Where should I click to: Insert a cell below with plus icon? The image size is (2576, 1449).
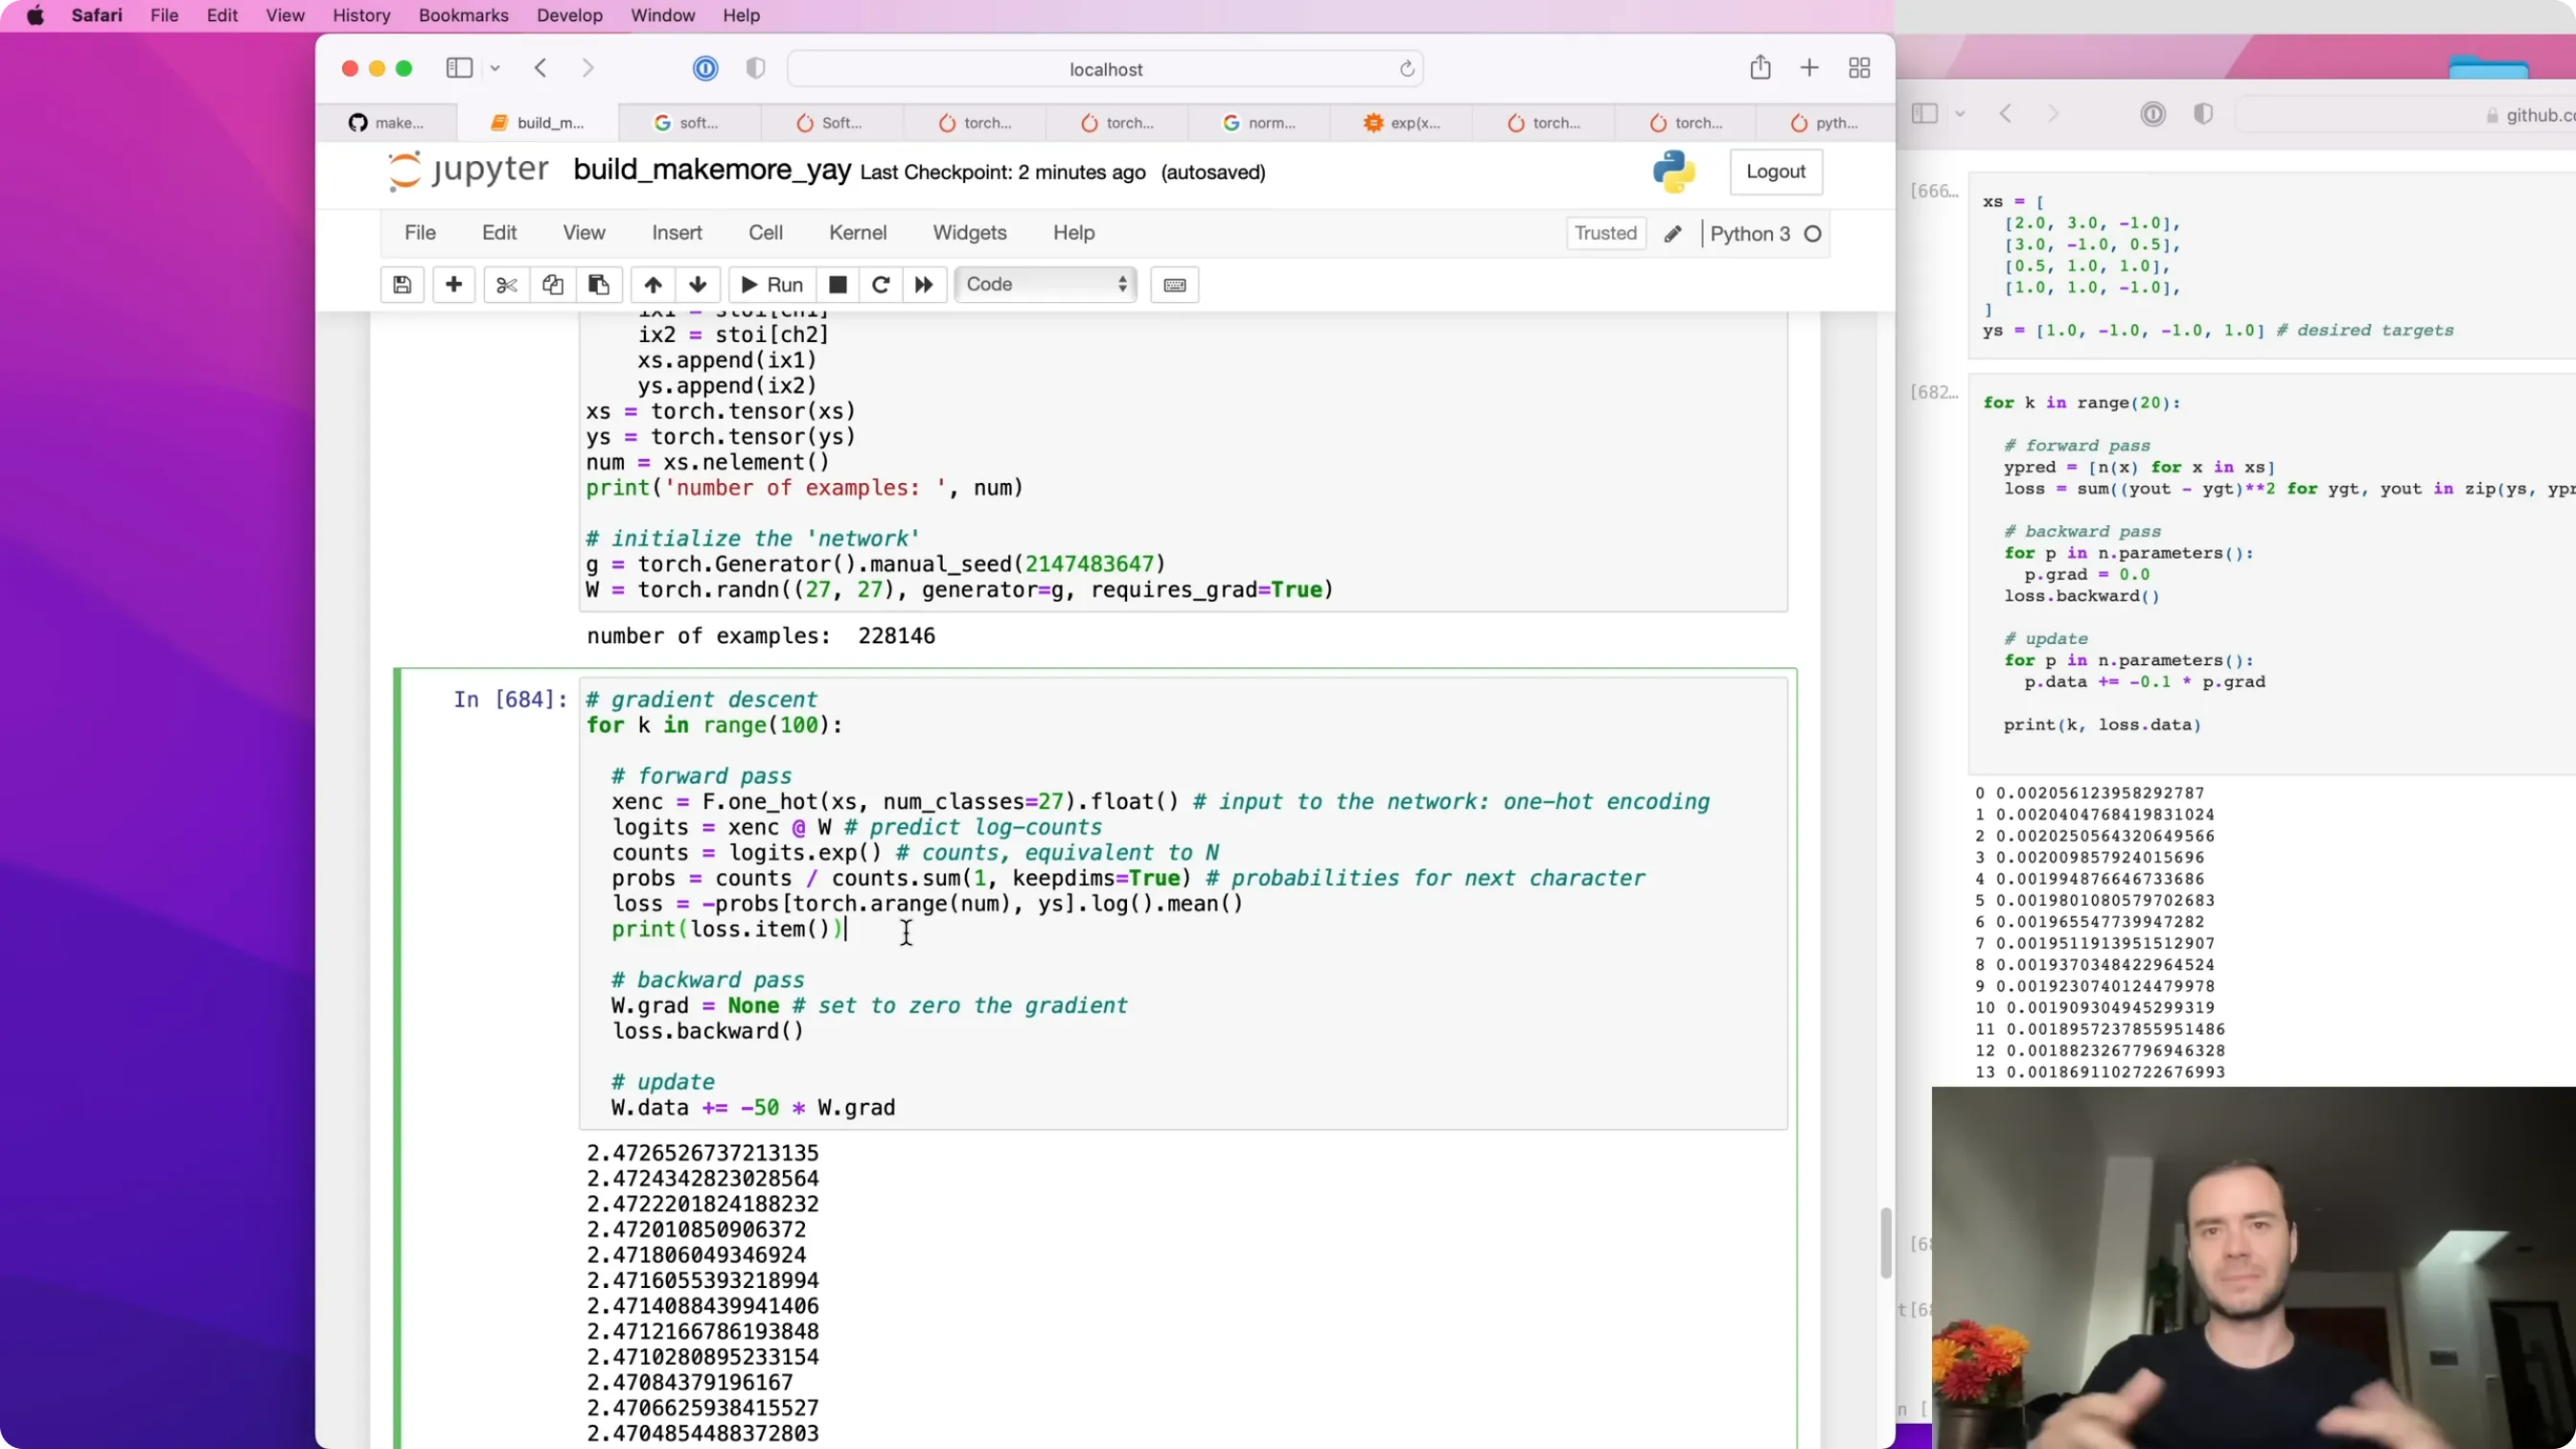point(454,285)
